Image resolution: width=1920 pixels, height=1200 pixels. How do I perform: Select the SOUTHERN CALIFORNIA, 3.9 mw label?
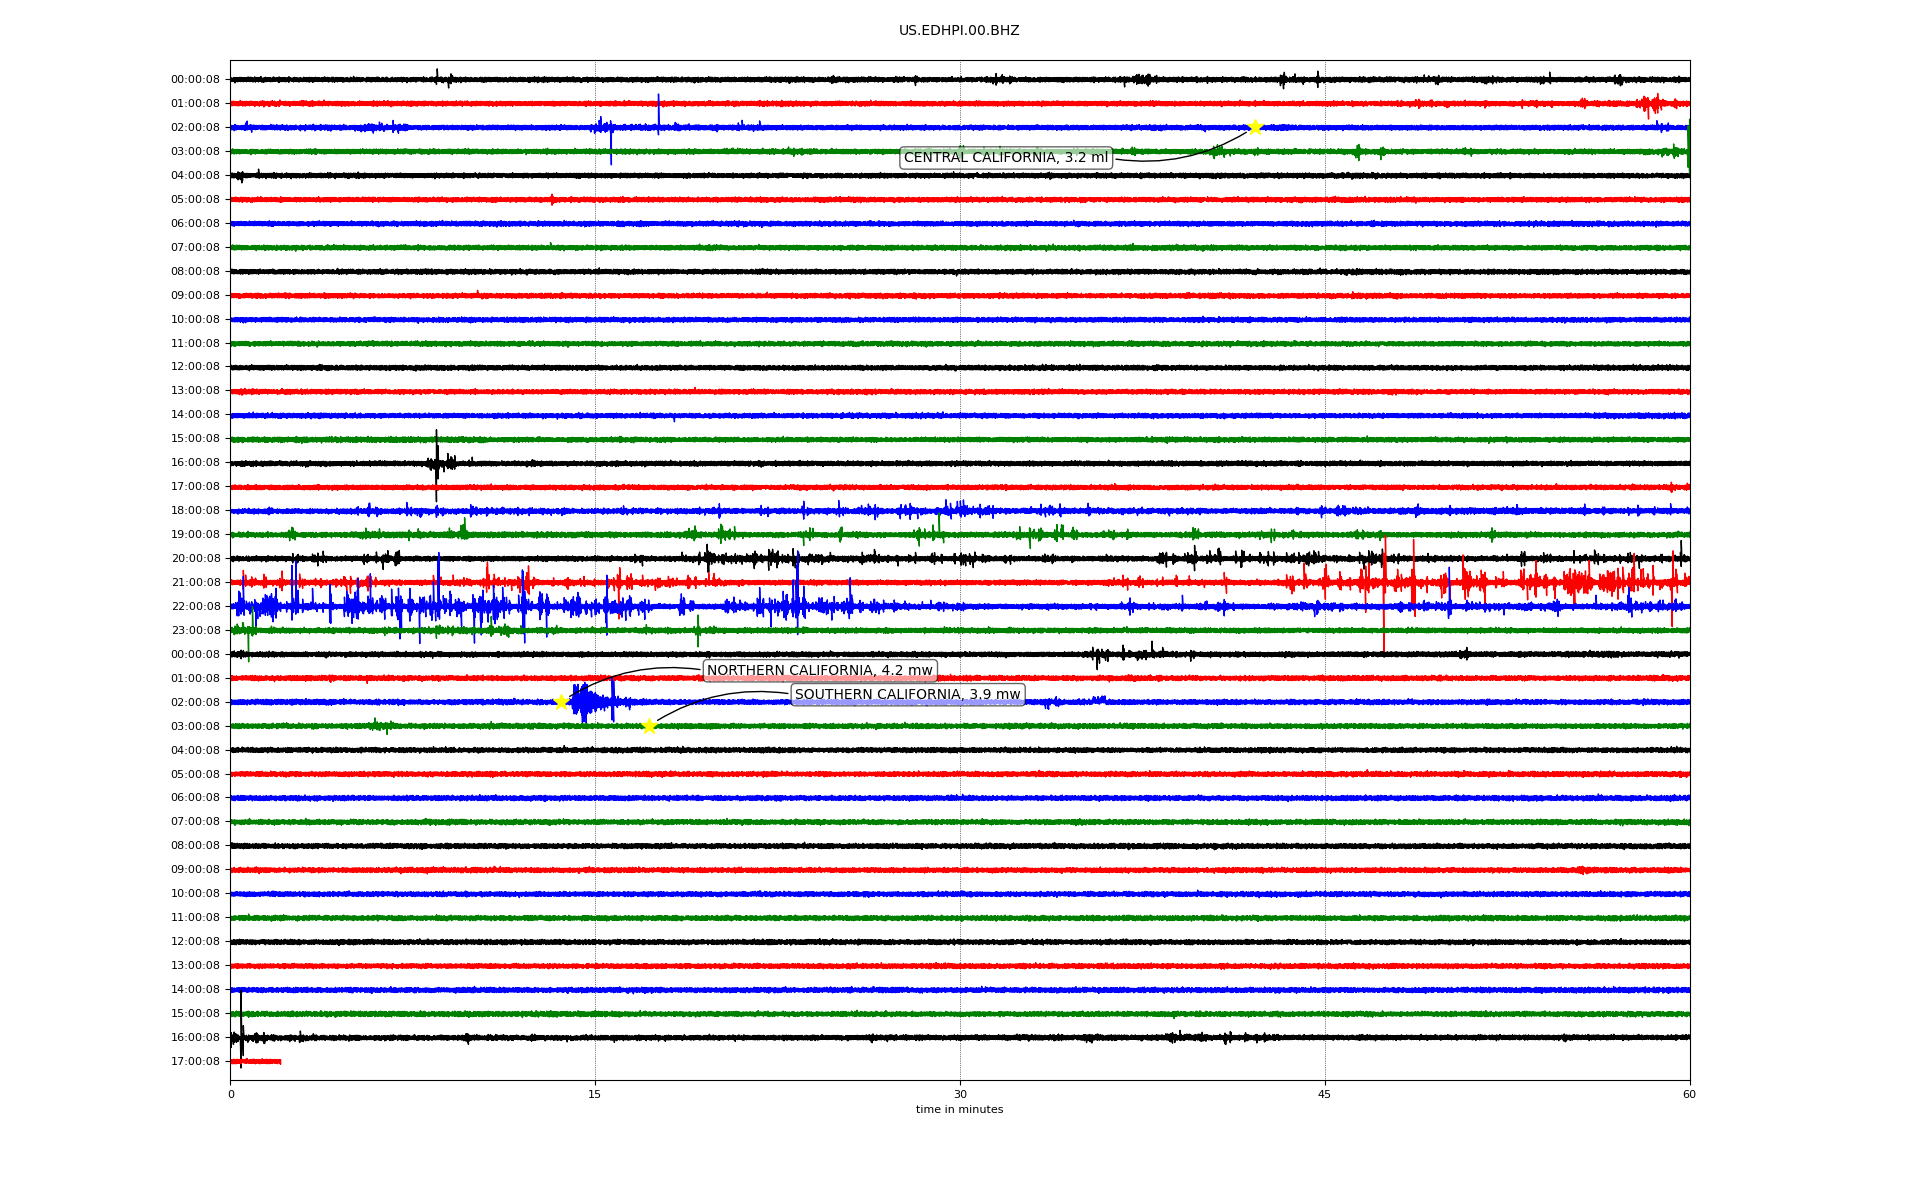point(907,695)
